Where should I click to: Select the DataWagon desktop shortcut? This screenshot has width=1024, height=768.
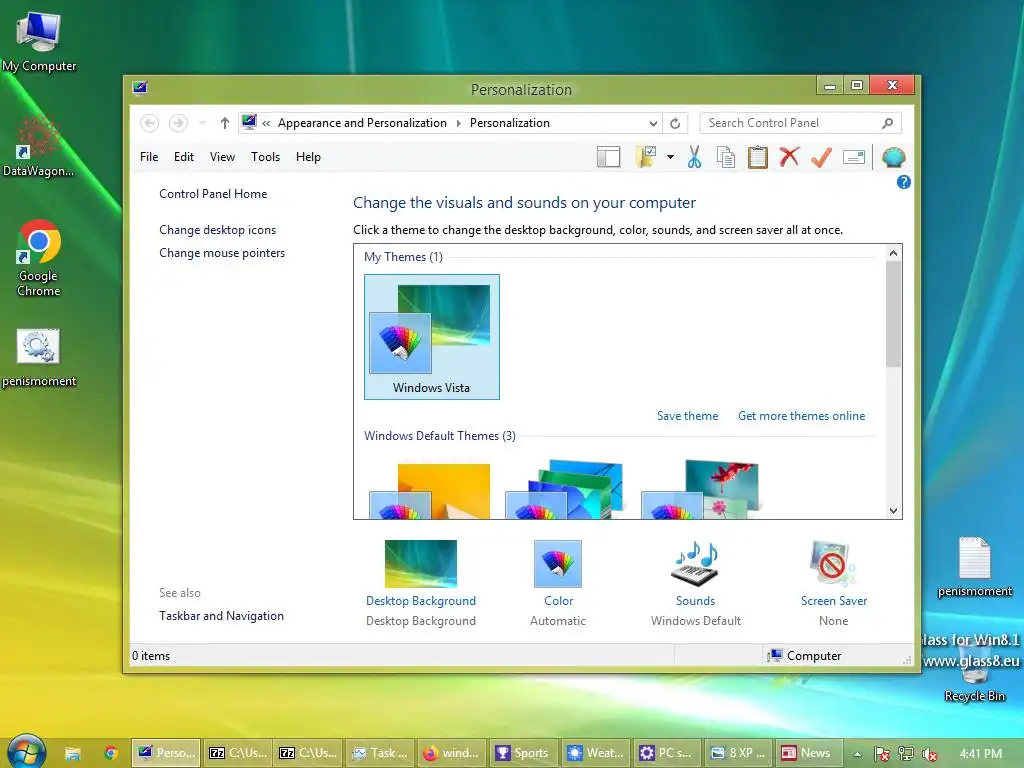[39, 146]
